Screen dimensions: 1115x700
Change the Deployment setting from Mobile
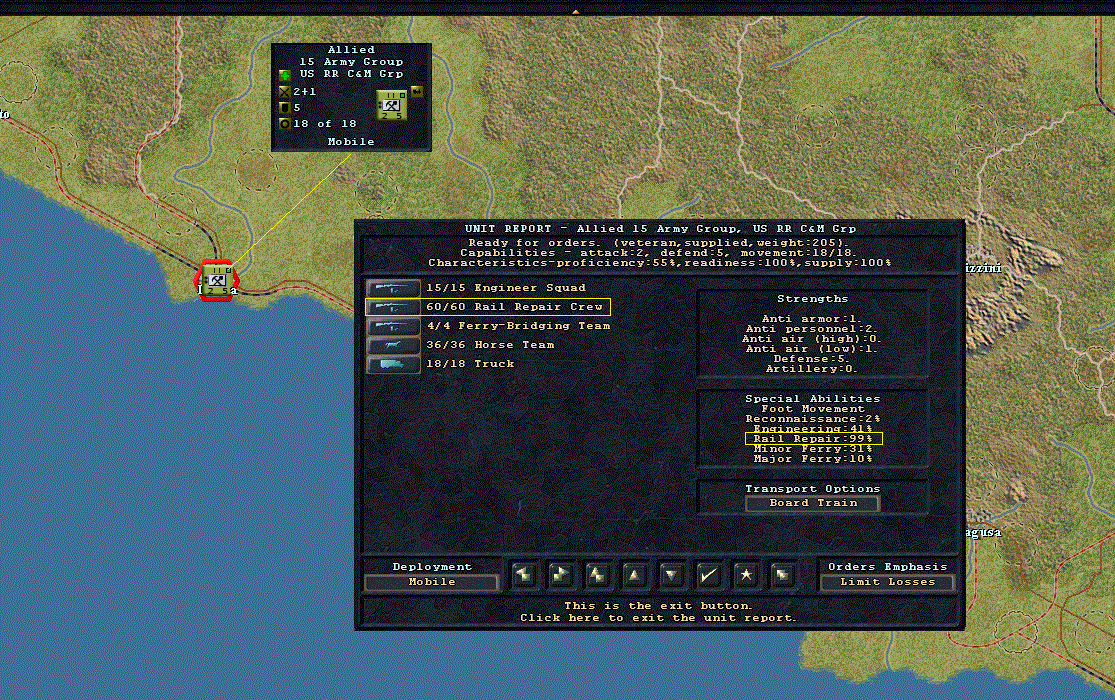pyautogui.click(x=432, y=582)
